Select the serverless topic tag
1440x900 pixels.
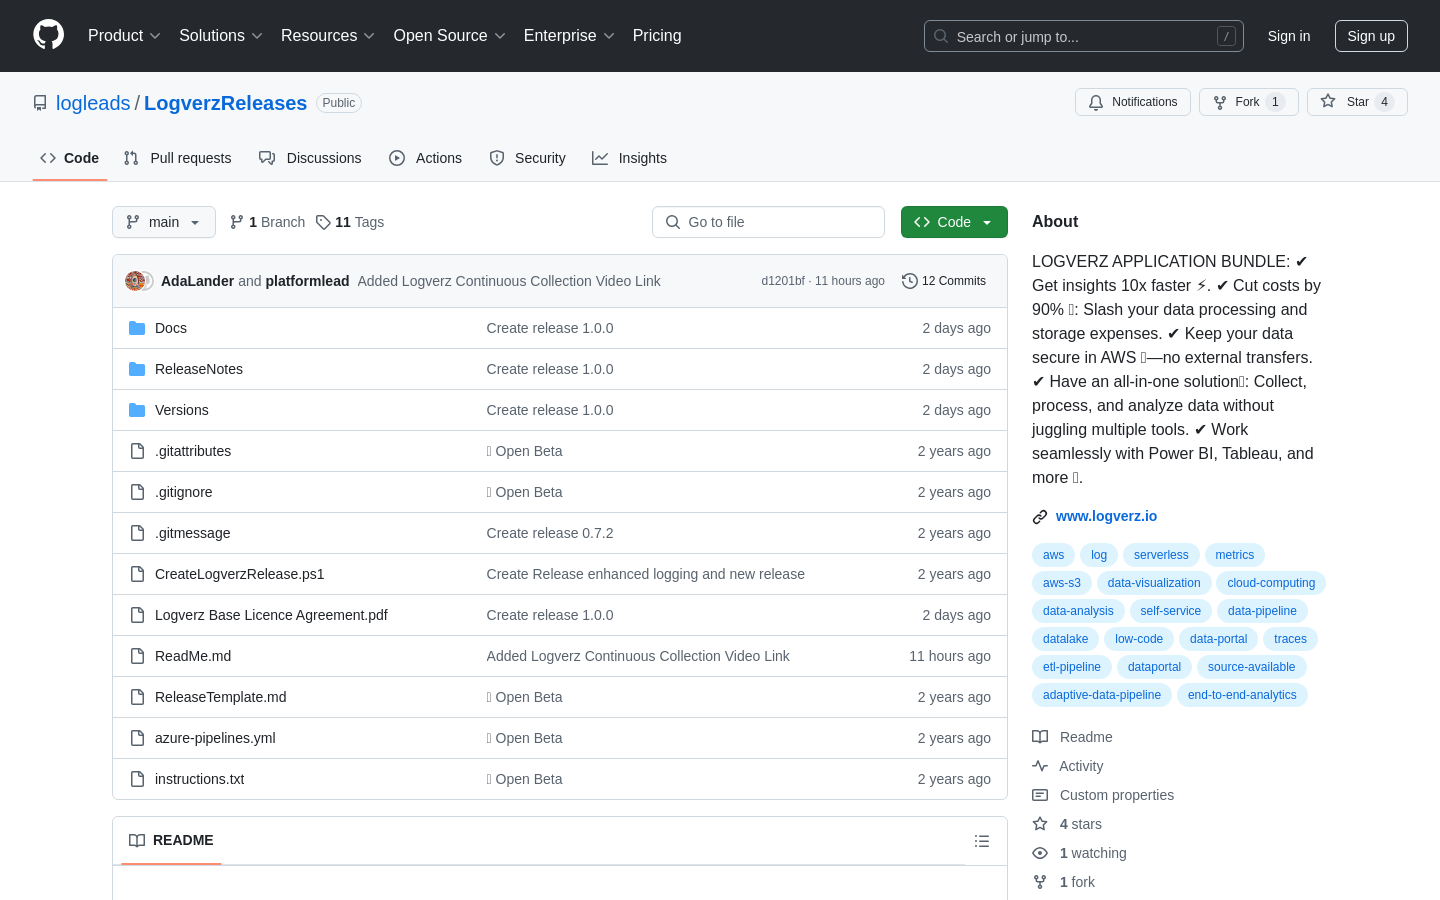point(1161,555)
